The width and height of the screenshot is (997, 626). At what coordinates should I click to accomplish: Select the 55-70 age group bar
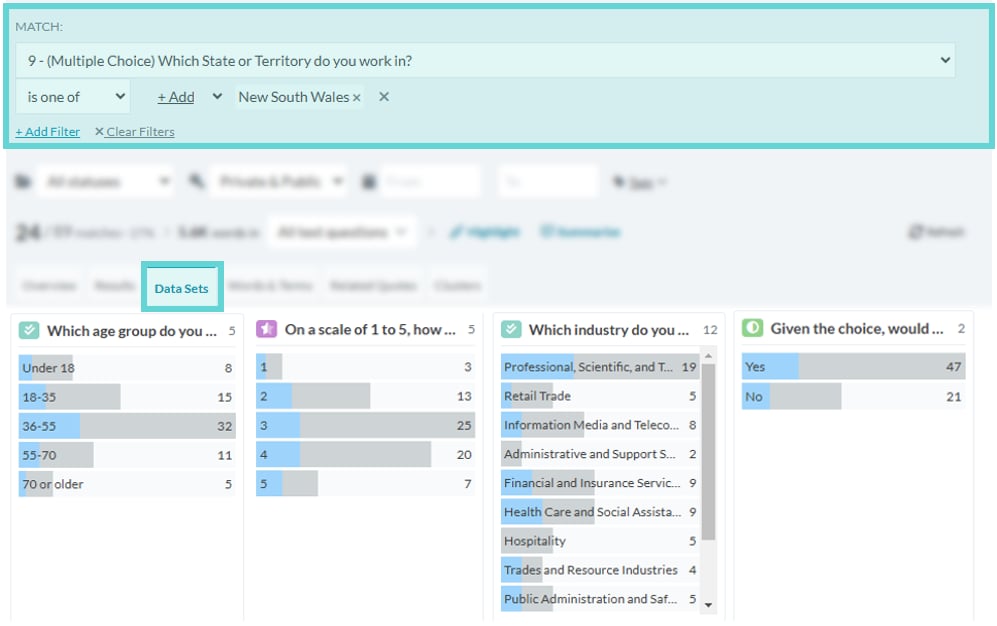coord(127,455)
